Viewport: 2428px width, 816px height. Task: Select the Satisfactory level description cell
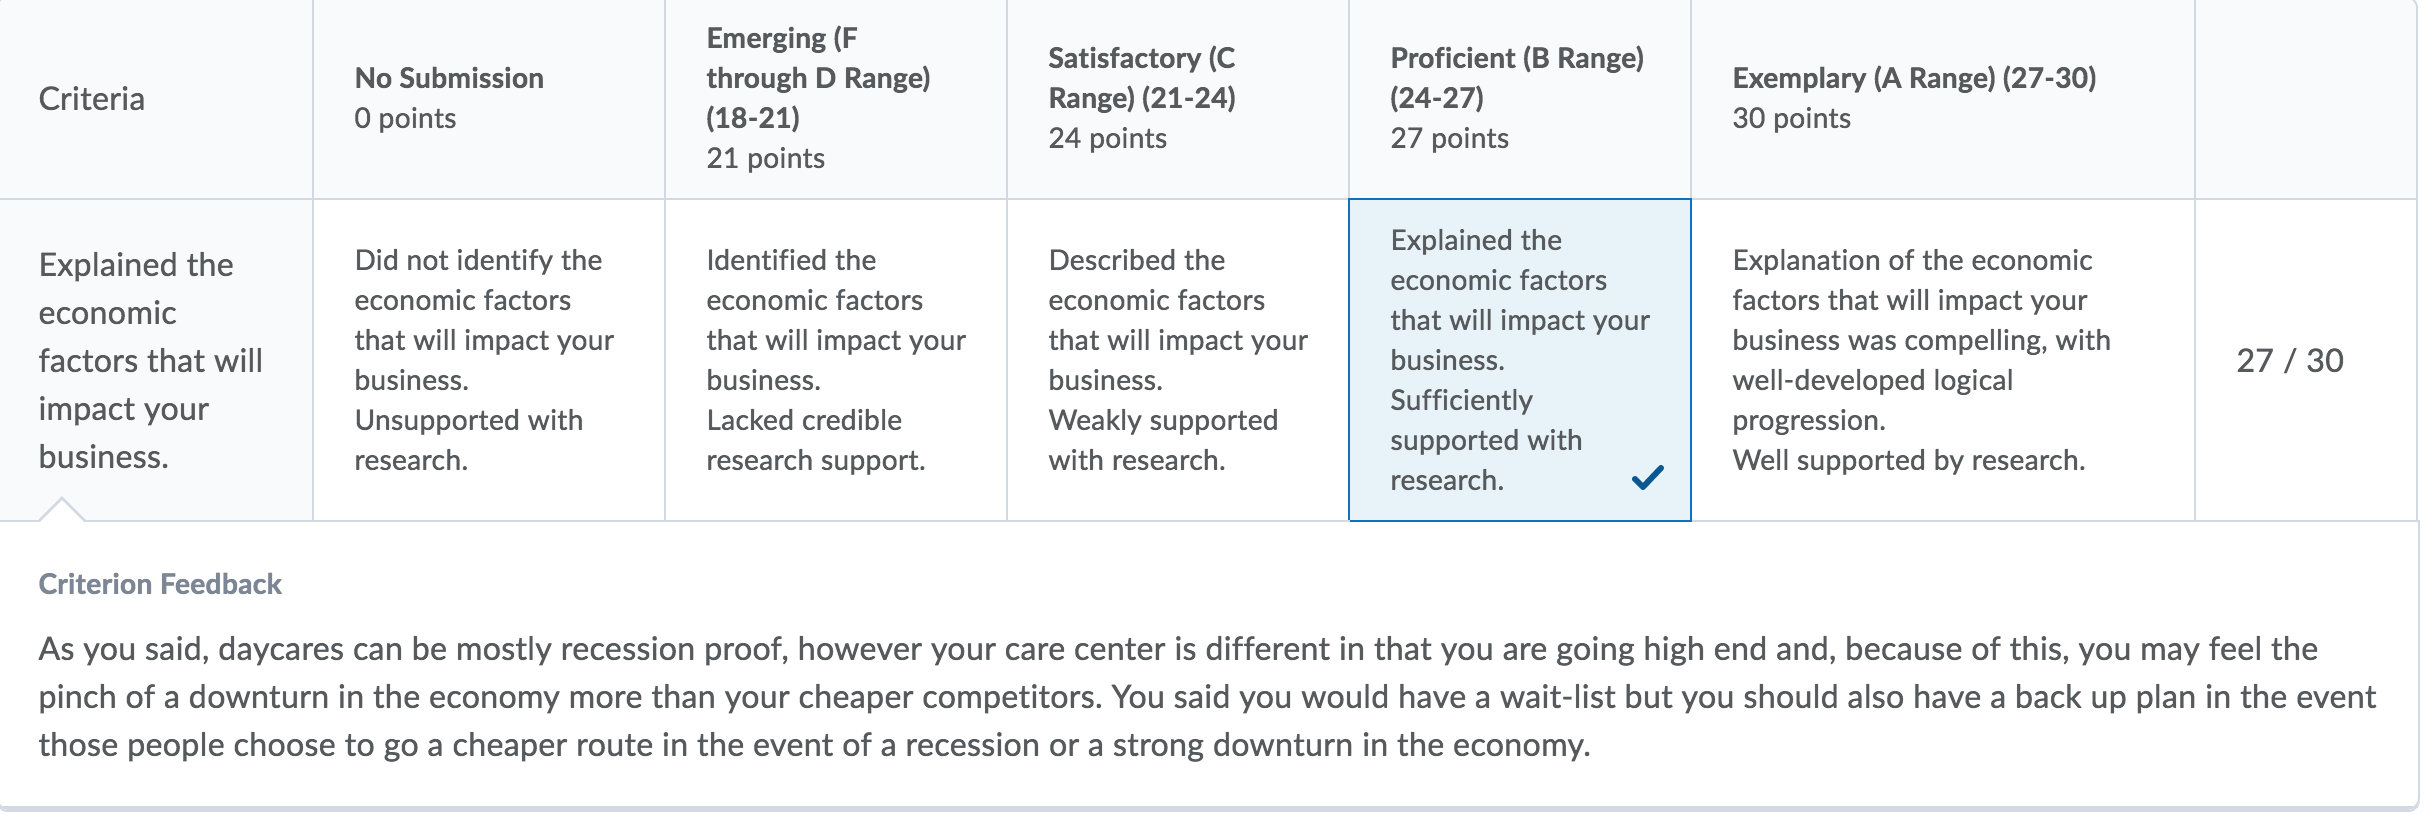pos(1177,360)
